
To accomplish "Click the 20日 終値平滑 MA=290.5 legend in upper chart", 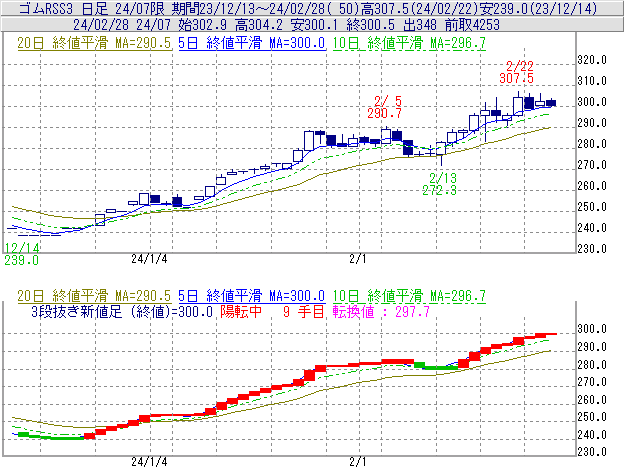I will point(94,43).
